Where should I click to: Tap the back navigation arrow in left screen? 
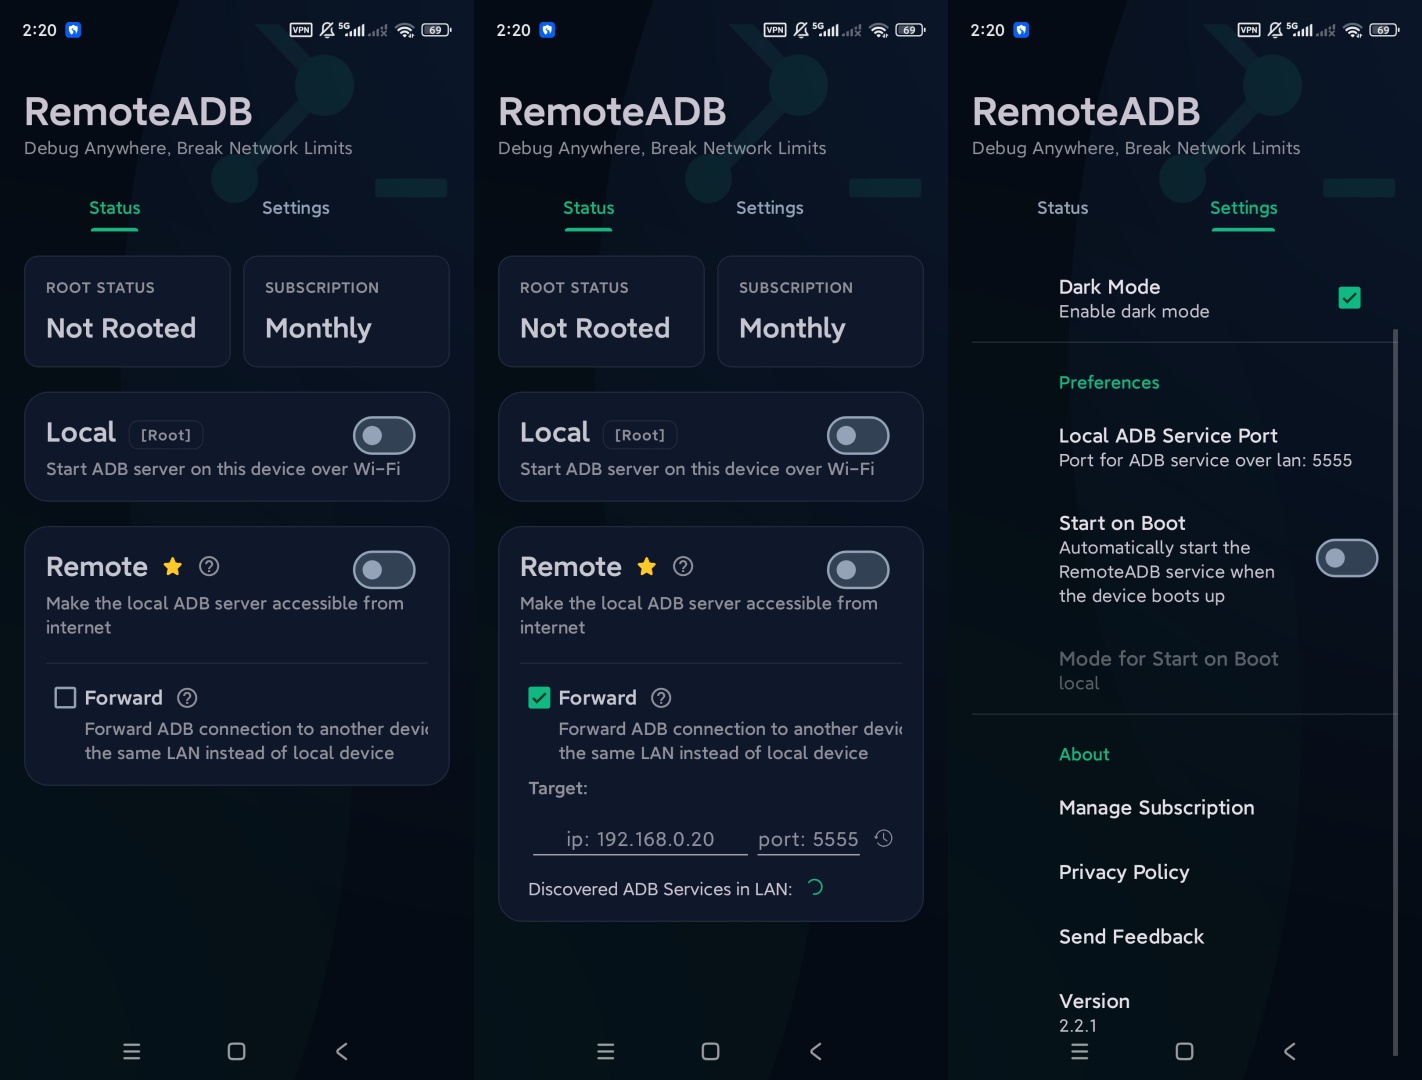(342, 1051)
